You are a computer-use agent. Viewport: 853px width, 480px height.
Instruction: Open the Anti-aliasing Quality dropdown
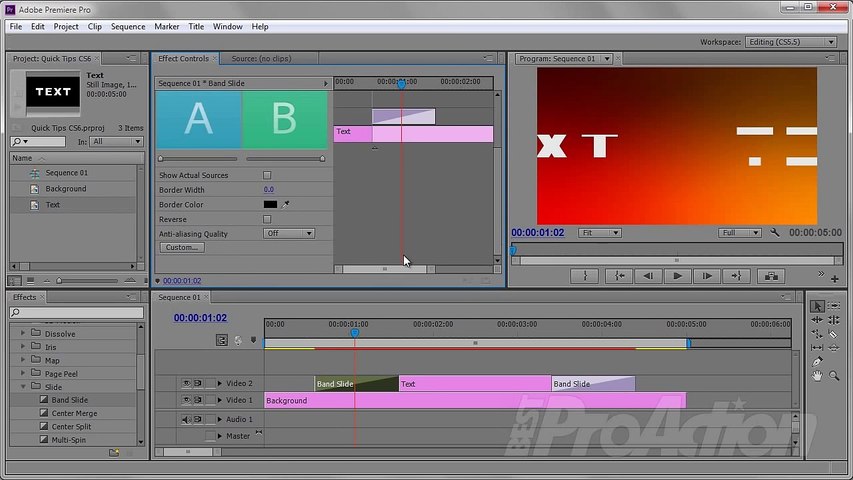[x=289, y=233]
